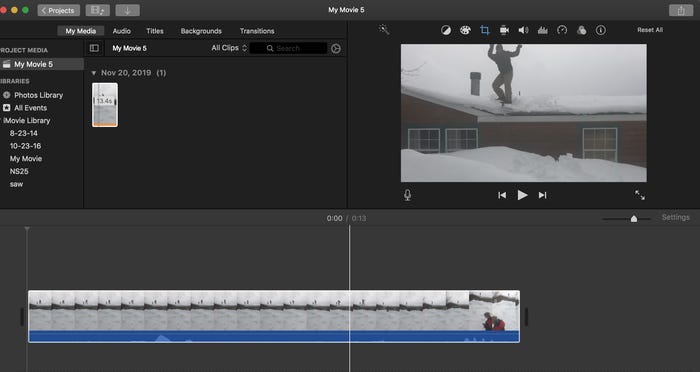
Task: Select All Events in sidebar
Action: coord(30,108)
